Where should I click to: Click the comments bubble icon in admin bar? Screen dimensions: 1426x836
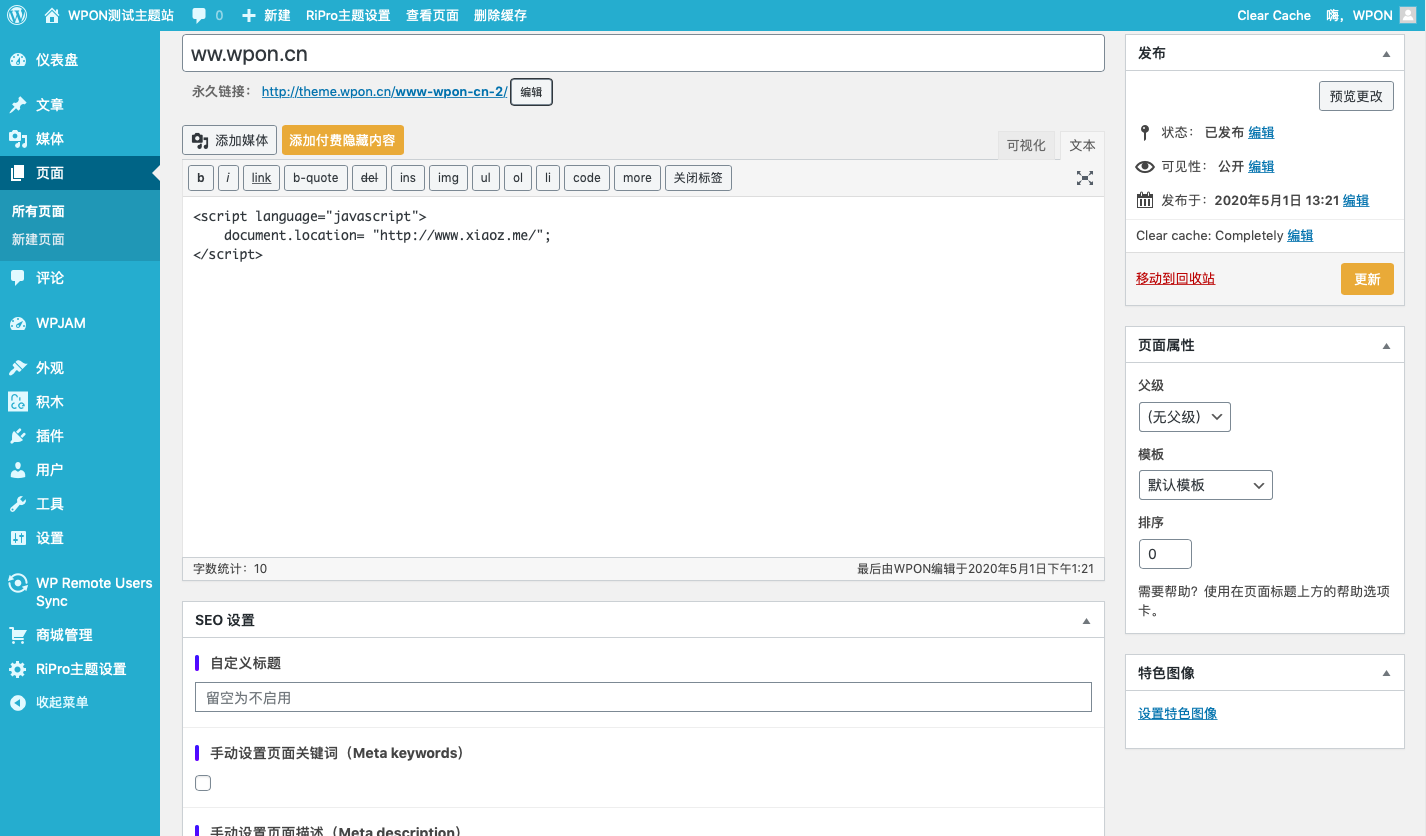click(199, 15)
